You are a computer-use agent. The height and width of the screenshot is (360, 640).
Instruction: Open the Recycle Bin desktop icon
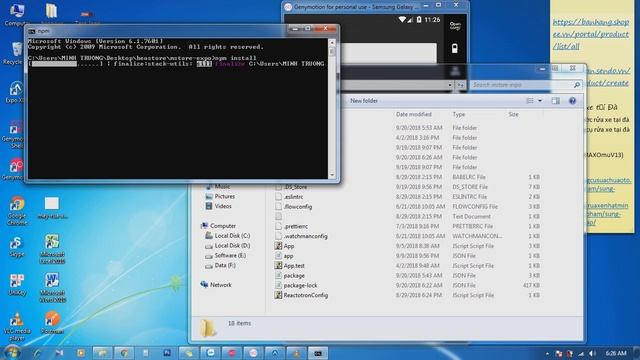pos(16,53)
